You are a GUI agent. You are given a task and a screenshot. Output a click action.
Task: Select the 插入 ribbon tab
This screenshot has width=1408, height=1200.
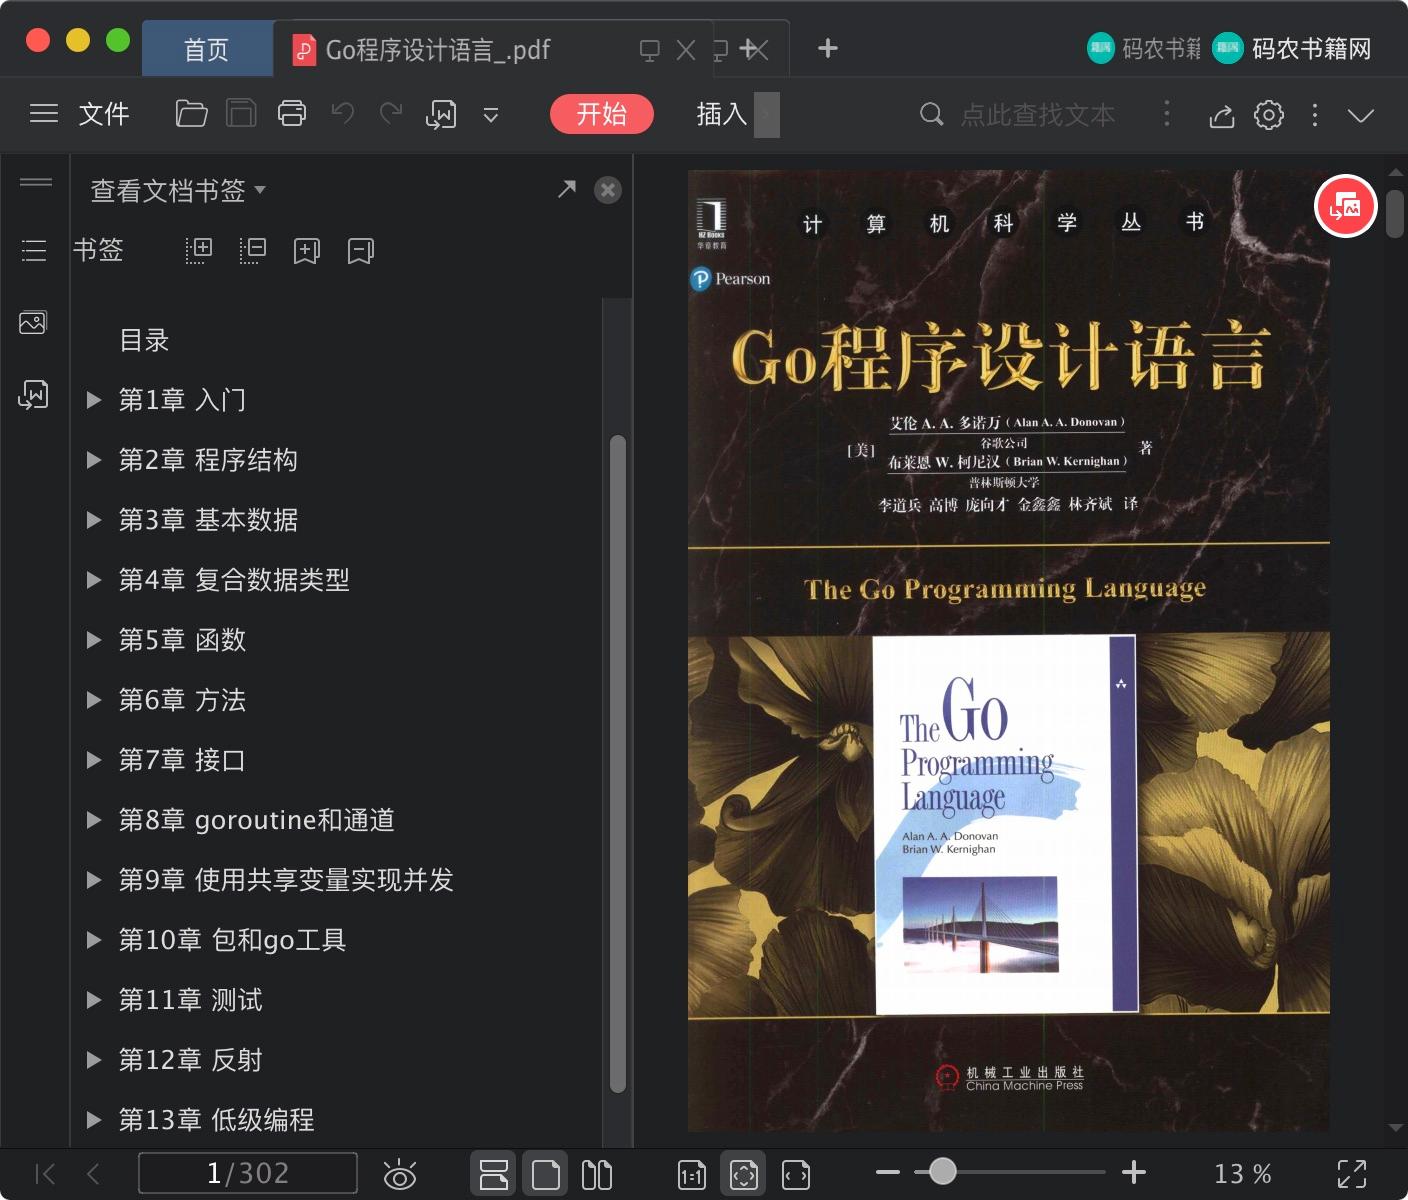[x=722, y=114]
